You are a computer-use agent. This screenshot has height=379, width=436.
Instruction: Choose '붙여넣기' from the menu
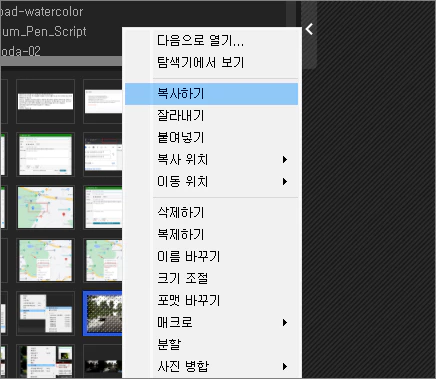coord(211,138)
